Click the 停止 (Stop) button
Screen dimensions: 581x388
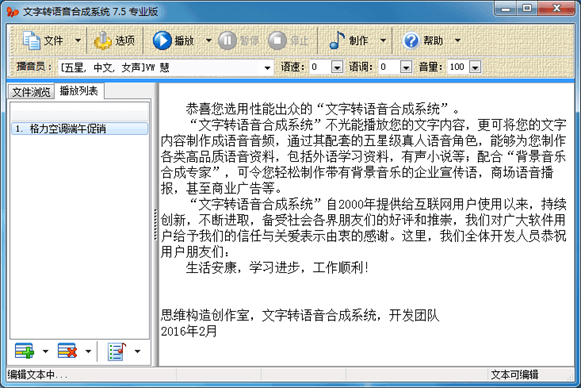click(277, 40)
